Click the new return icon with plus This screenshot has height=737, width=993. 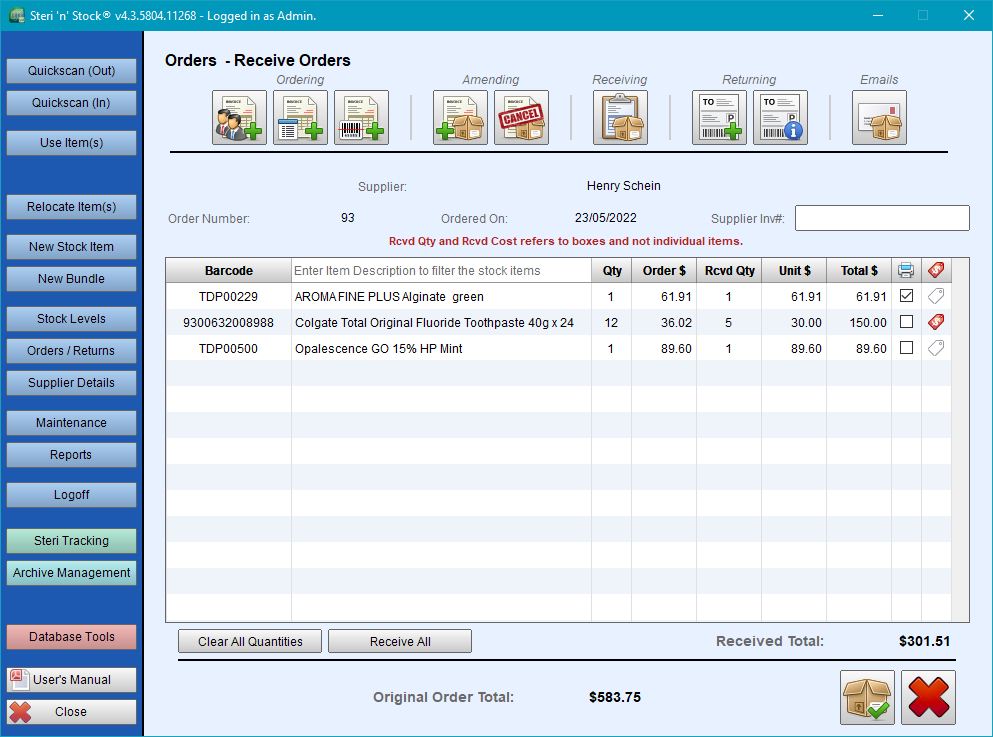tap(719, 118)
